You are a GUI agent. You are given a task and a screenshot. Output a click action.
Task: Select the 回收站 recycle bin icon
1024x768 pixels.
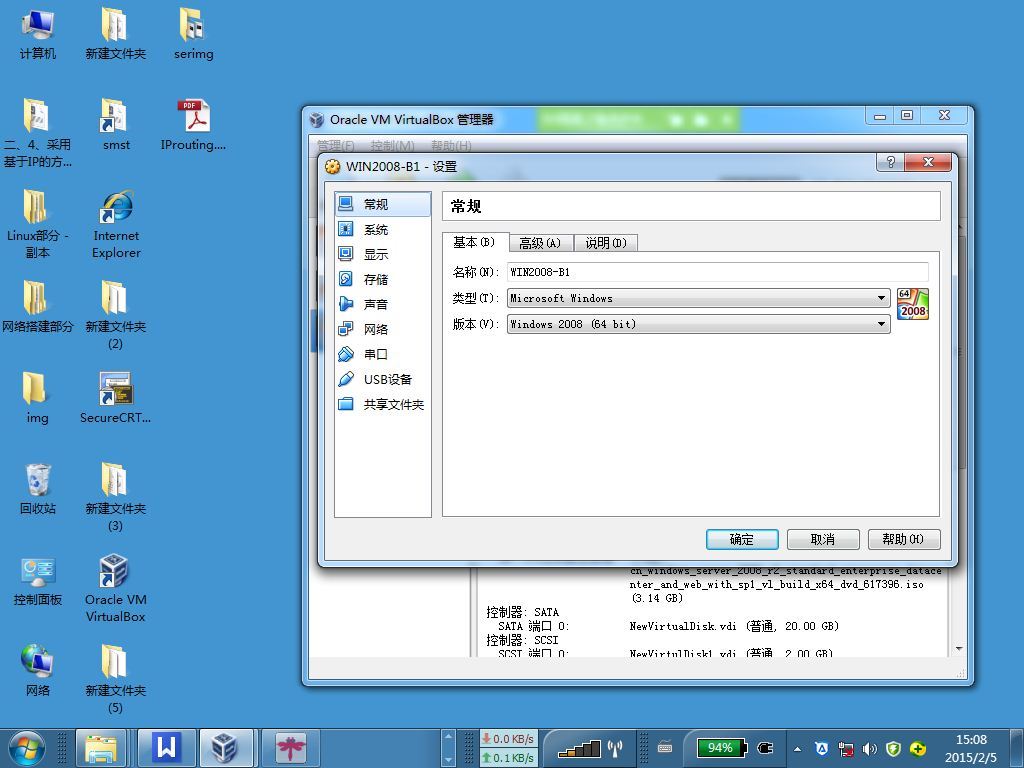pos(37,489)
